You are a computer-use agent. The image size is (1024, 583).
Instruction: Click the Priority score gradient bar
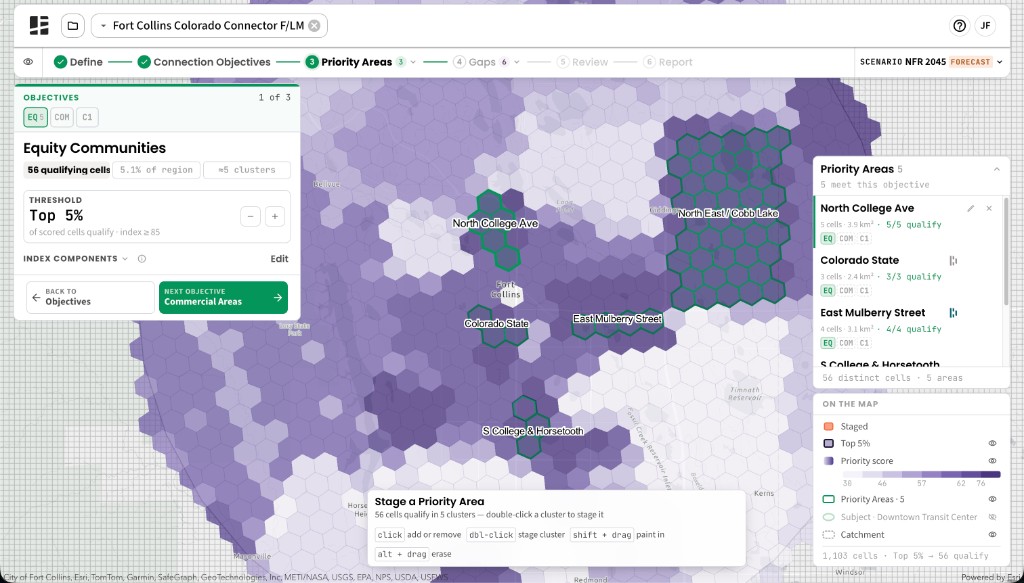click(x=921, y=475)
